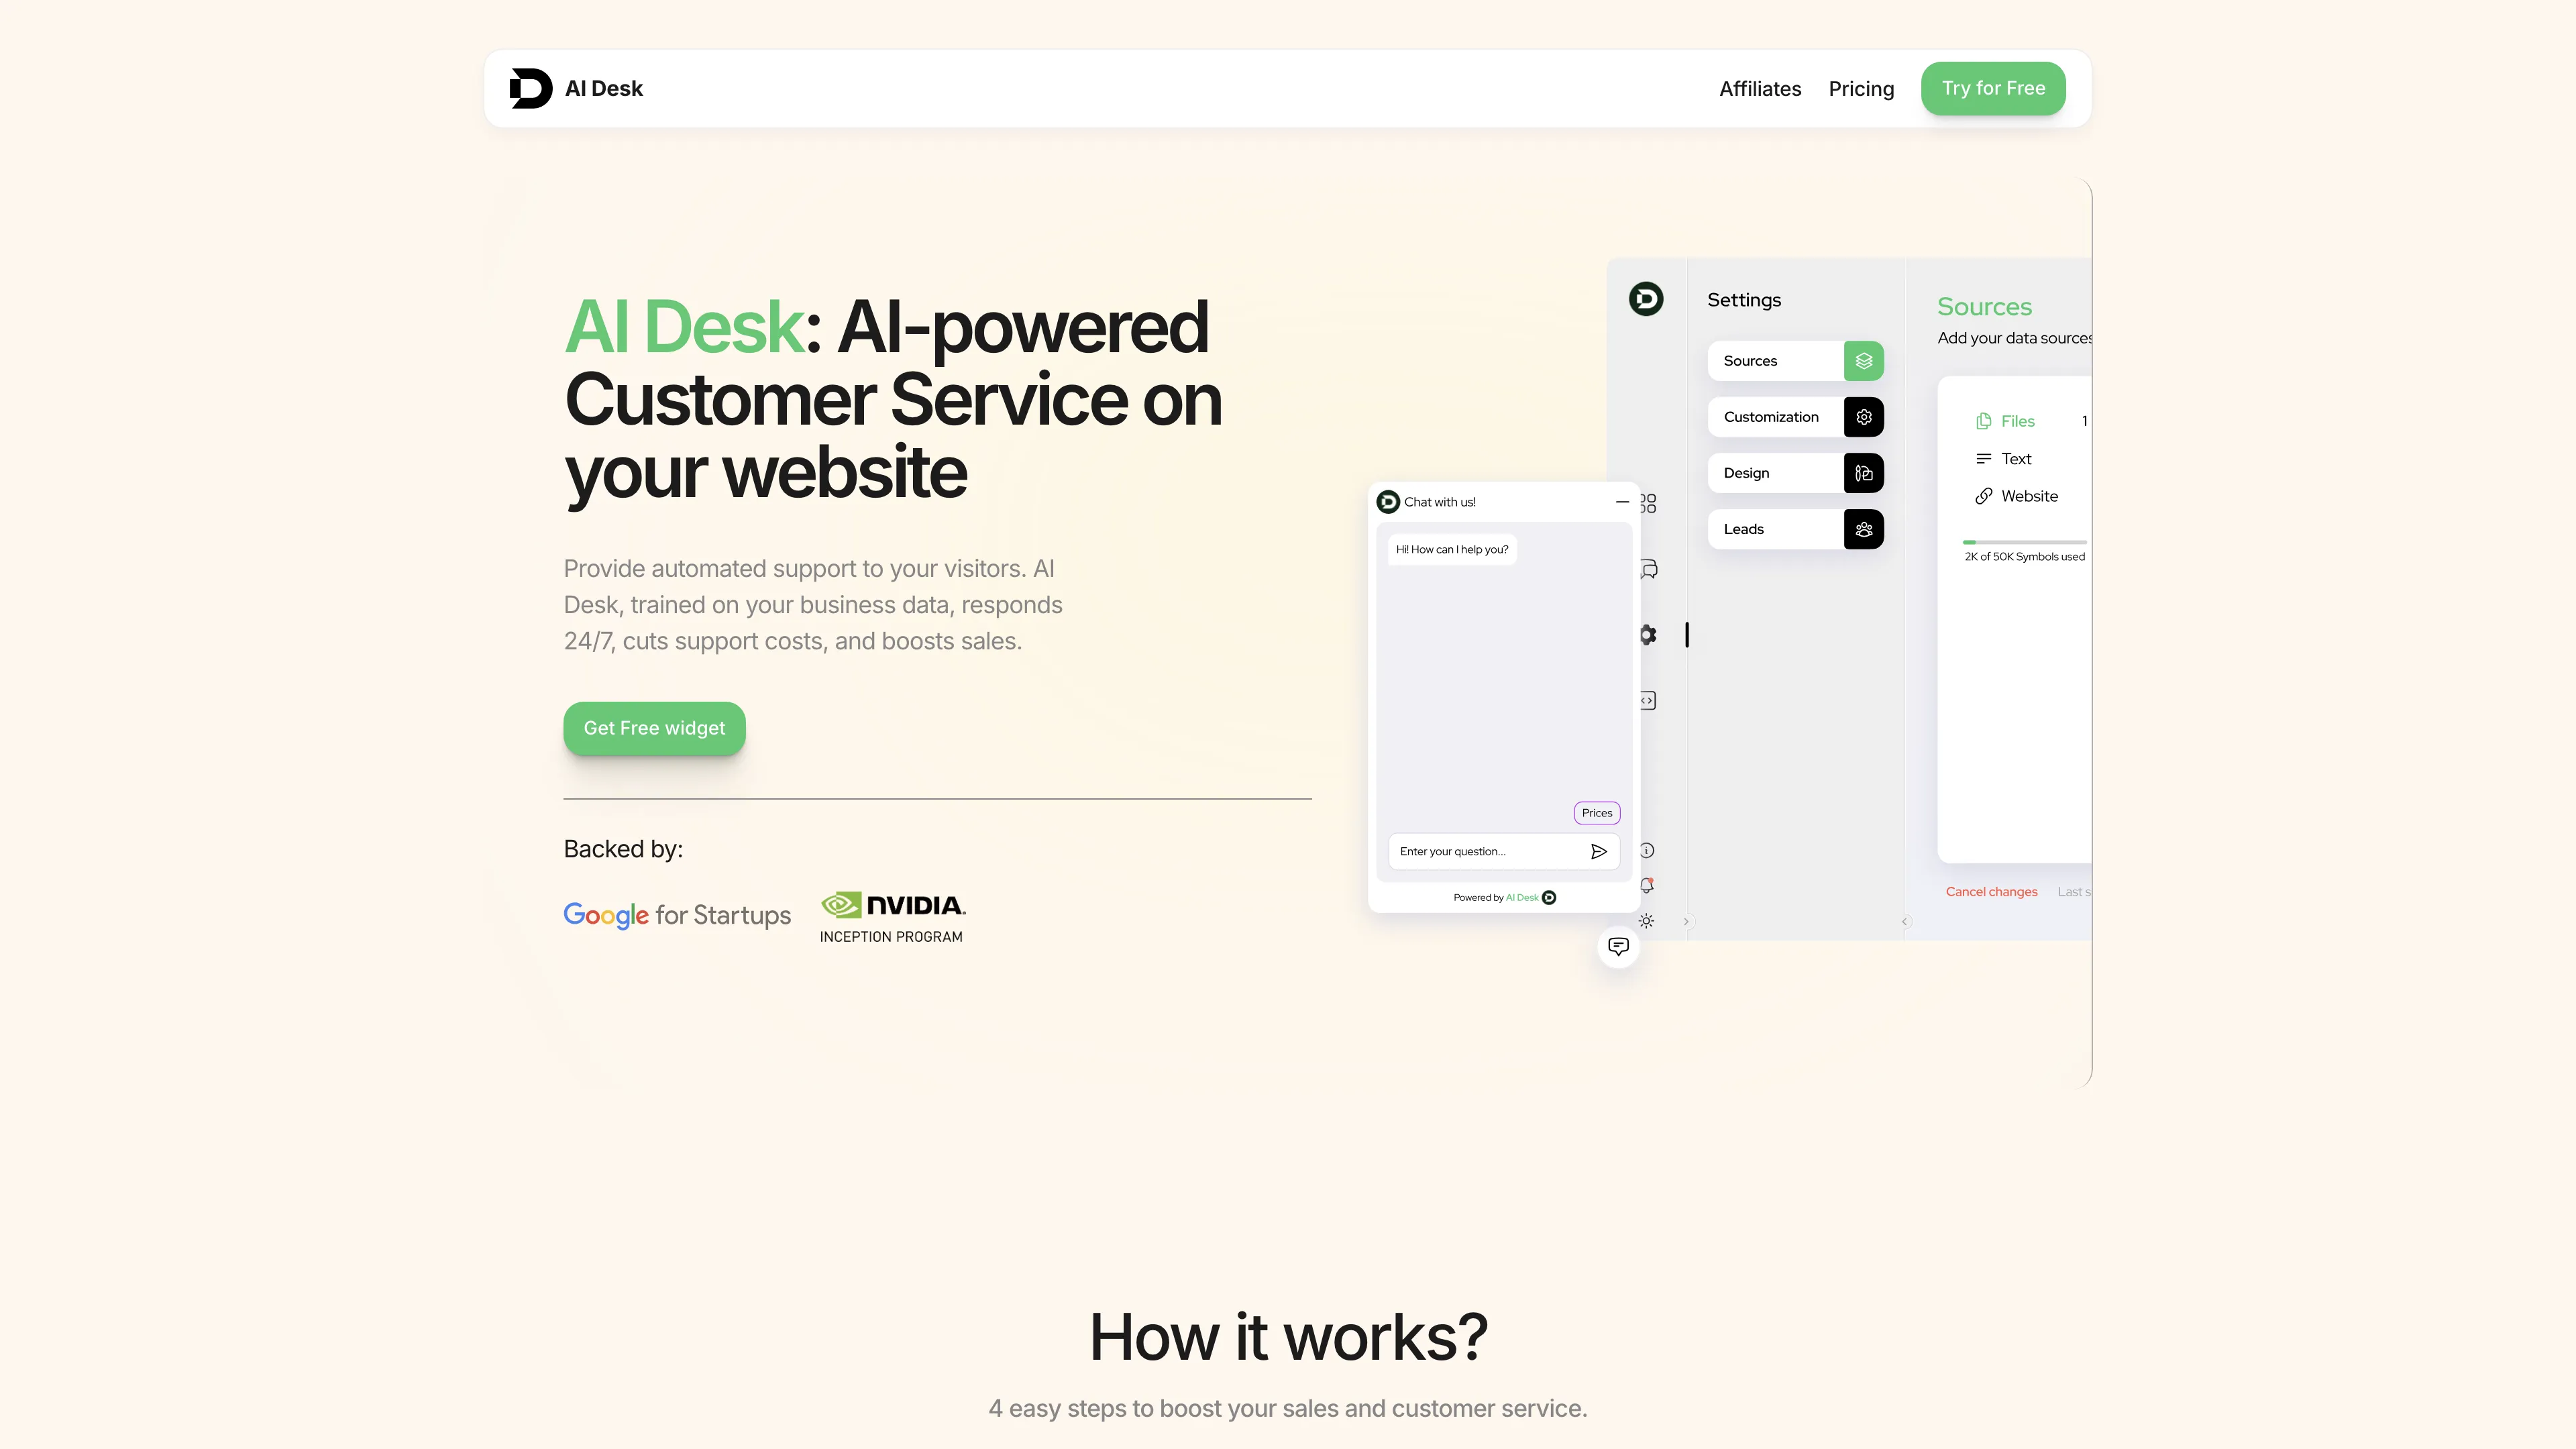2576x1449 pixels.
Task: Expand the Sources data options
Action: coord(1794,361)
